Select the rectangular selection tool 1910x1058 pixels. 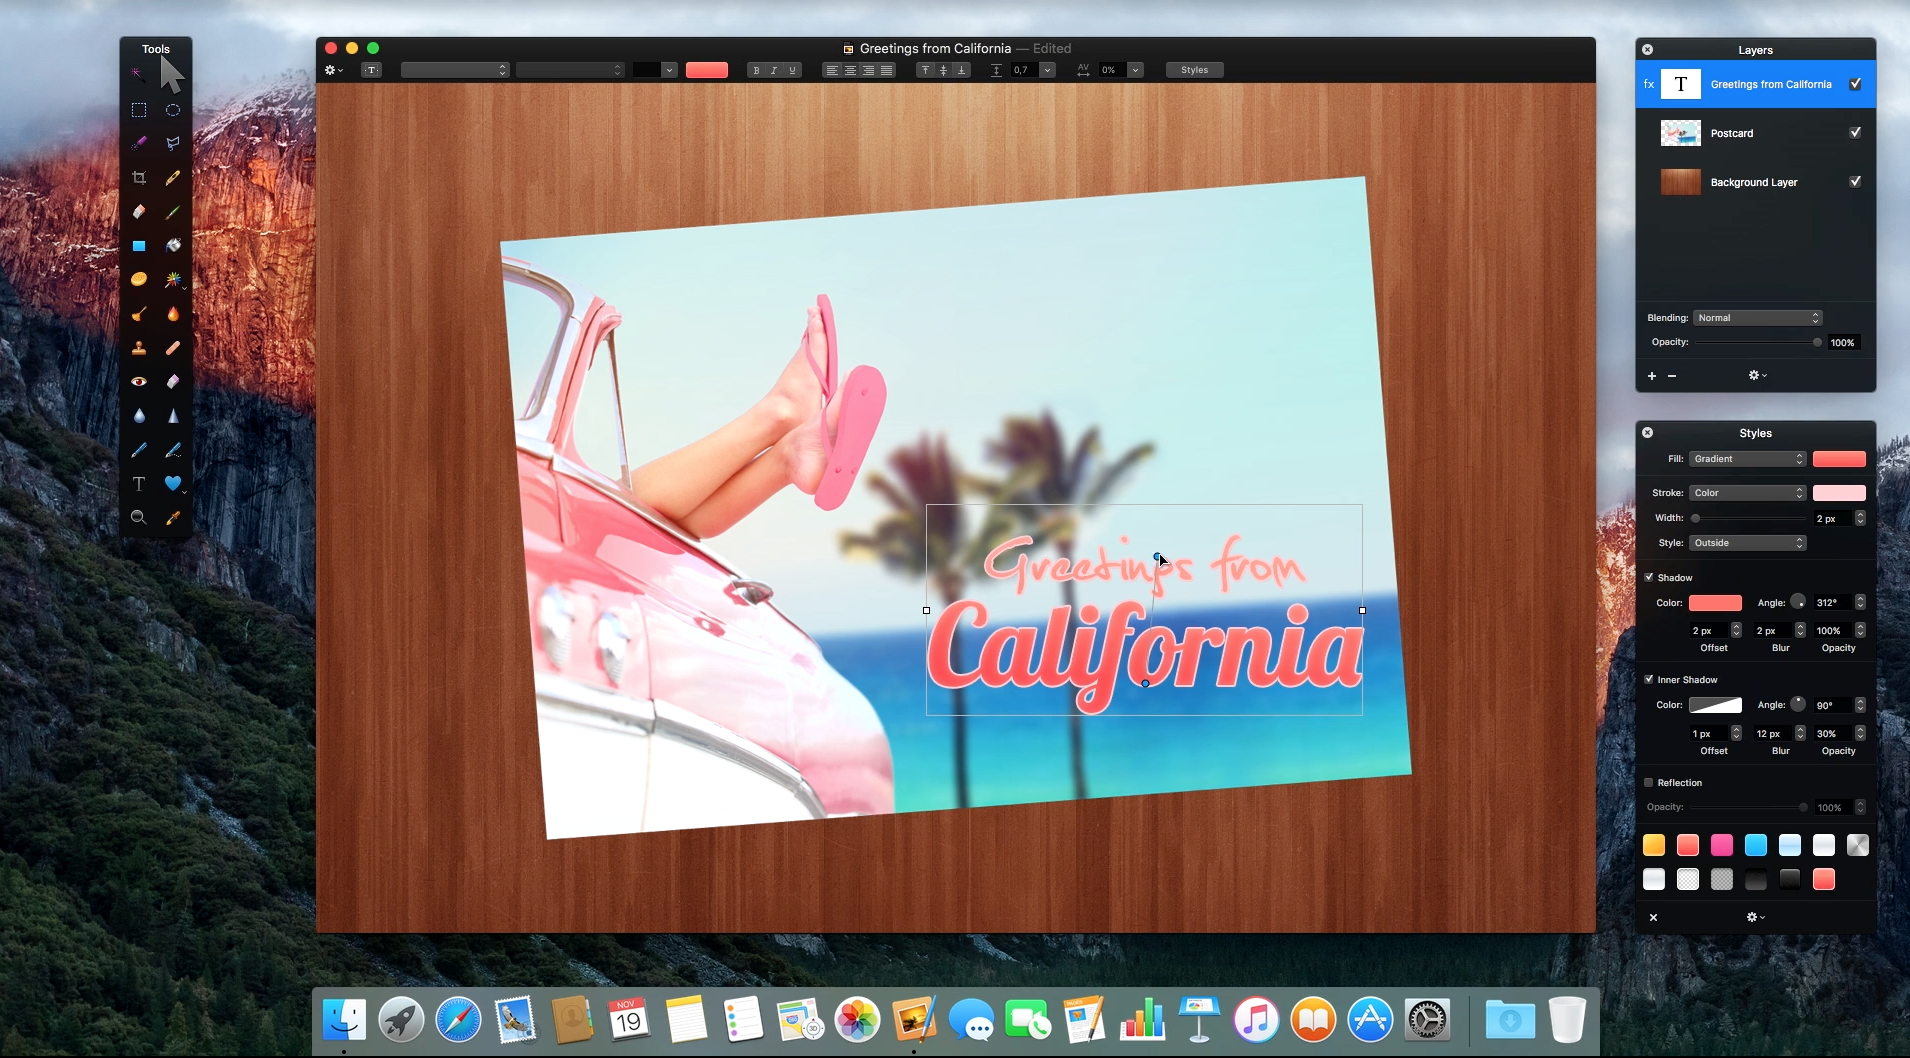point(139,110)
